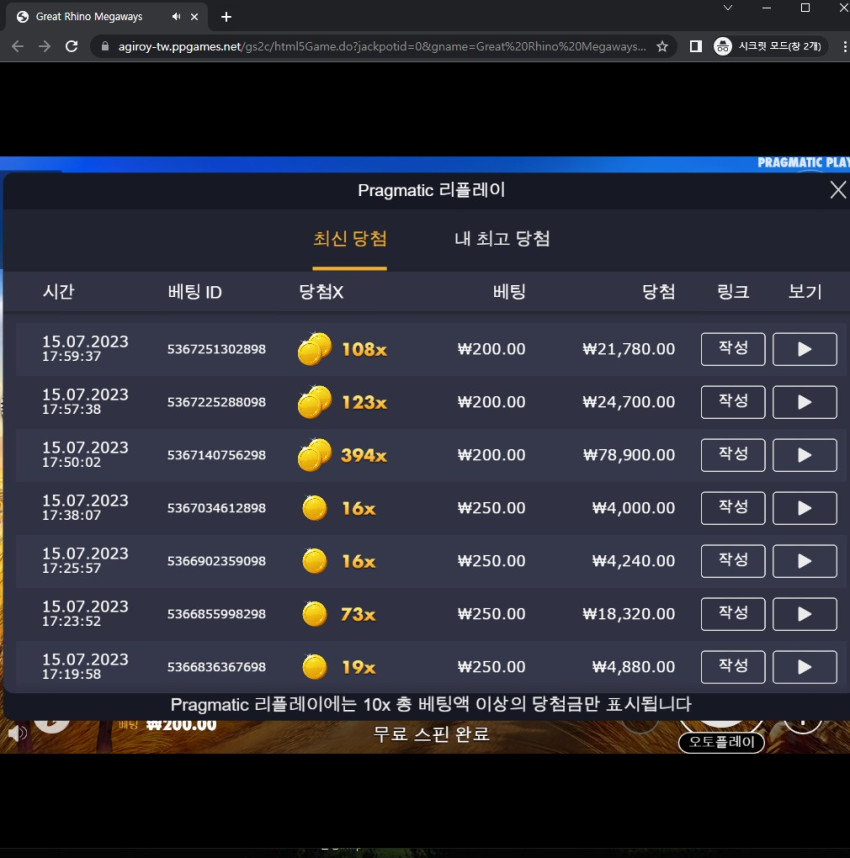Play replay for the 394x win
Image resolution: width=850 pixels, height=858 pixels.
coord(804,455)
